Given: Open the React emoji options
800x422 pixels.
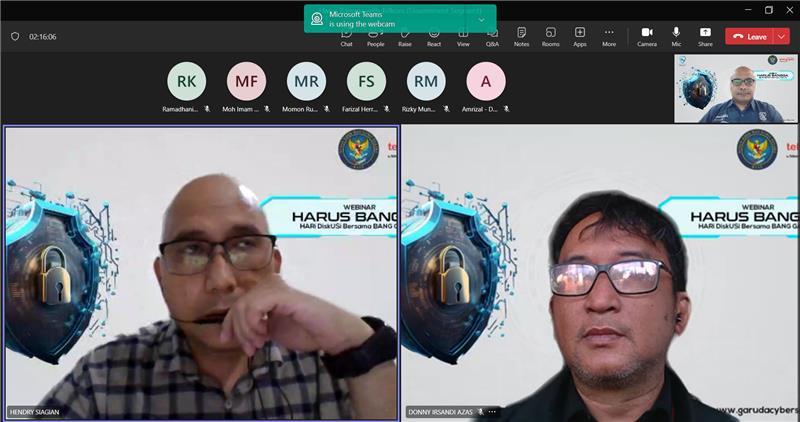Looking at the screenshot, I should point(434,37).
